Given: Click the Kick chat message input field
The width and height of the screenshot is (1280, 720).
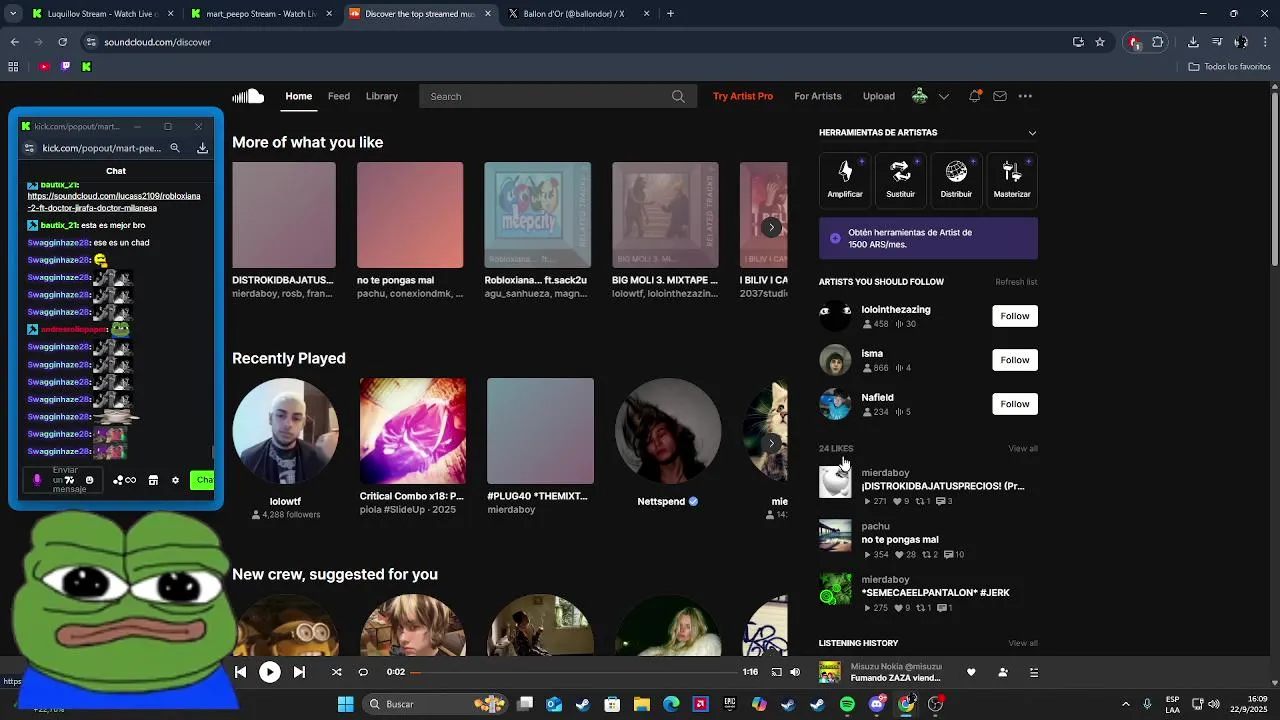Looking at the screenshot, I should (x=65, y=480).
